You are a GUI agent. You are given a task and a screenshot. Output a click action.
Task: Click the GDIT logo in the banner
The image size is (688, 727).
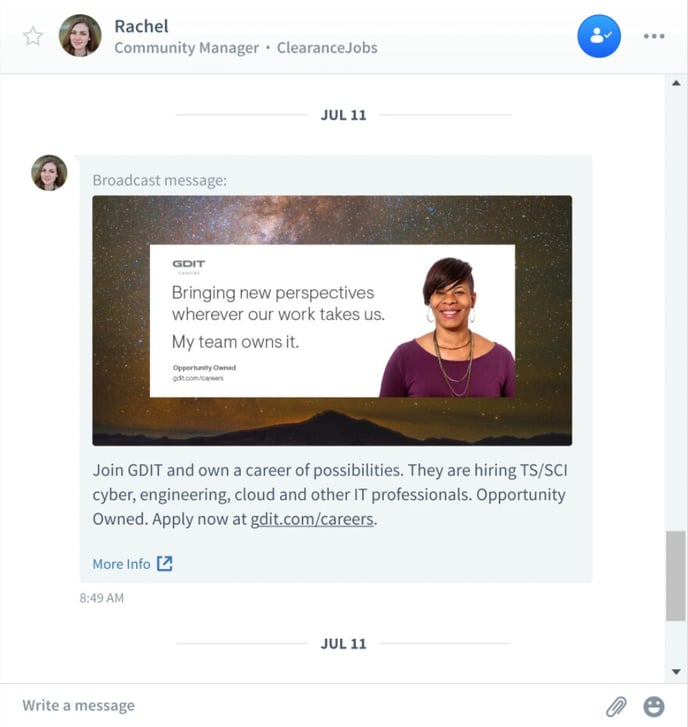tap(189, 265)
